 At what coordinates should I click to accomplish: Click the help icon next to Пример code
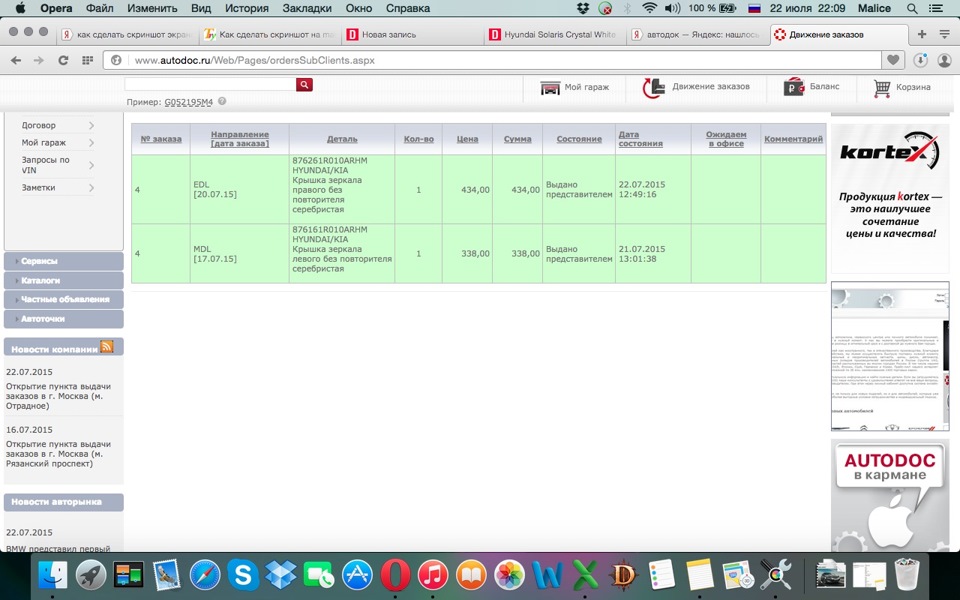pyautogui.click(x=222, y=102)
